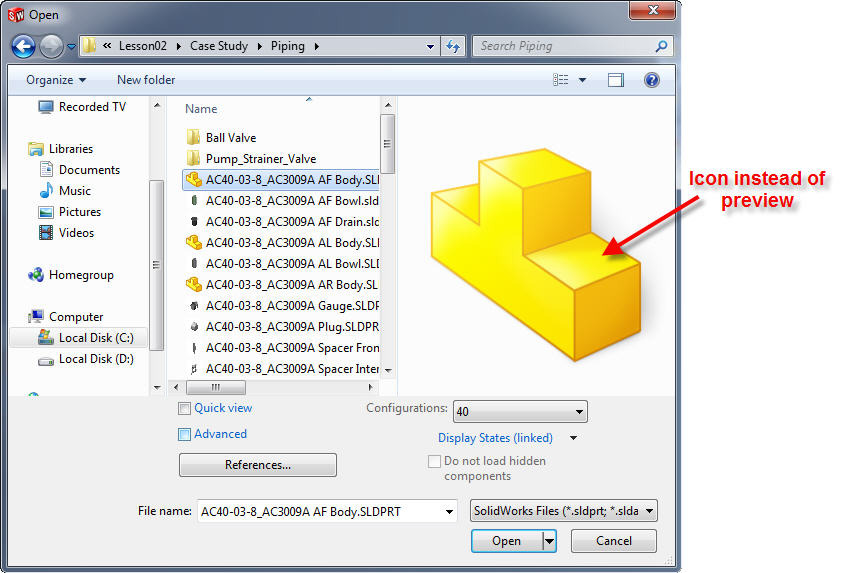Select Computer in the navigation pane
The height and width of the screenshot is (573, 859).
point(76,317)
